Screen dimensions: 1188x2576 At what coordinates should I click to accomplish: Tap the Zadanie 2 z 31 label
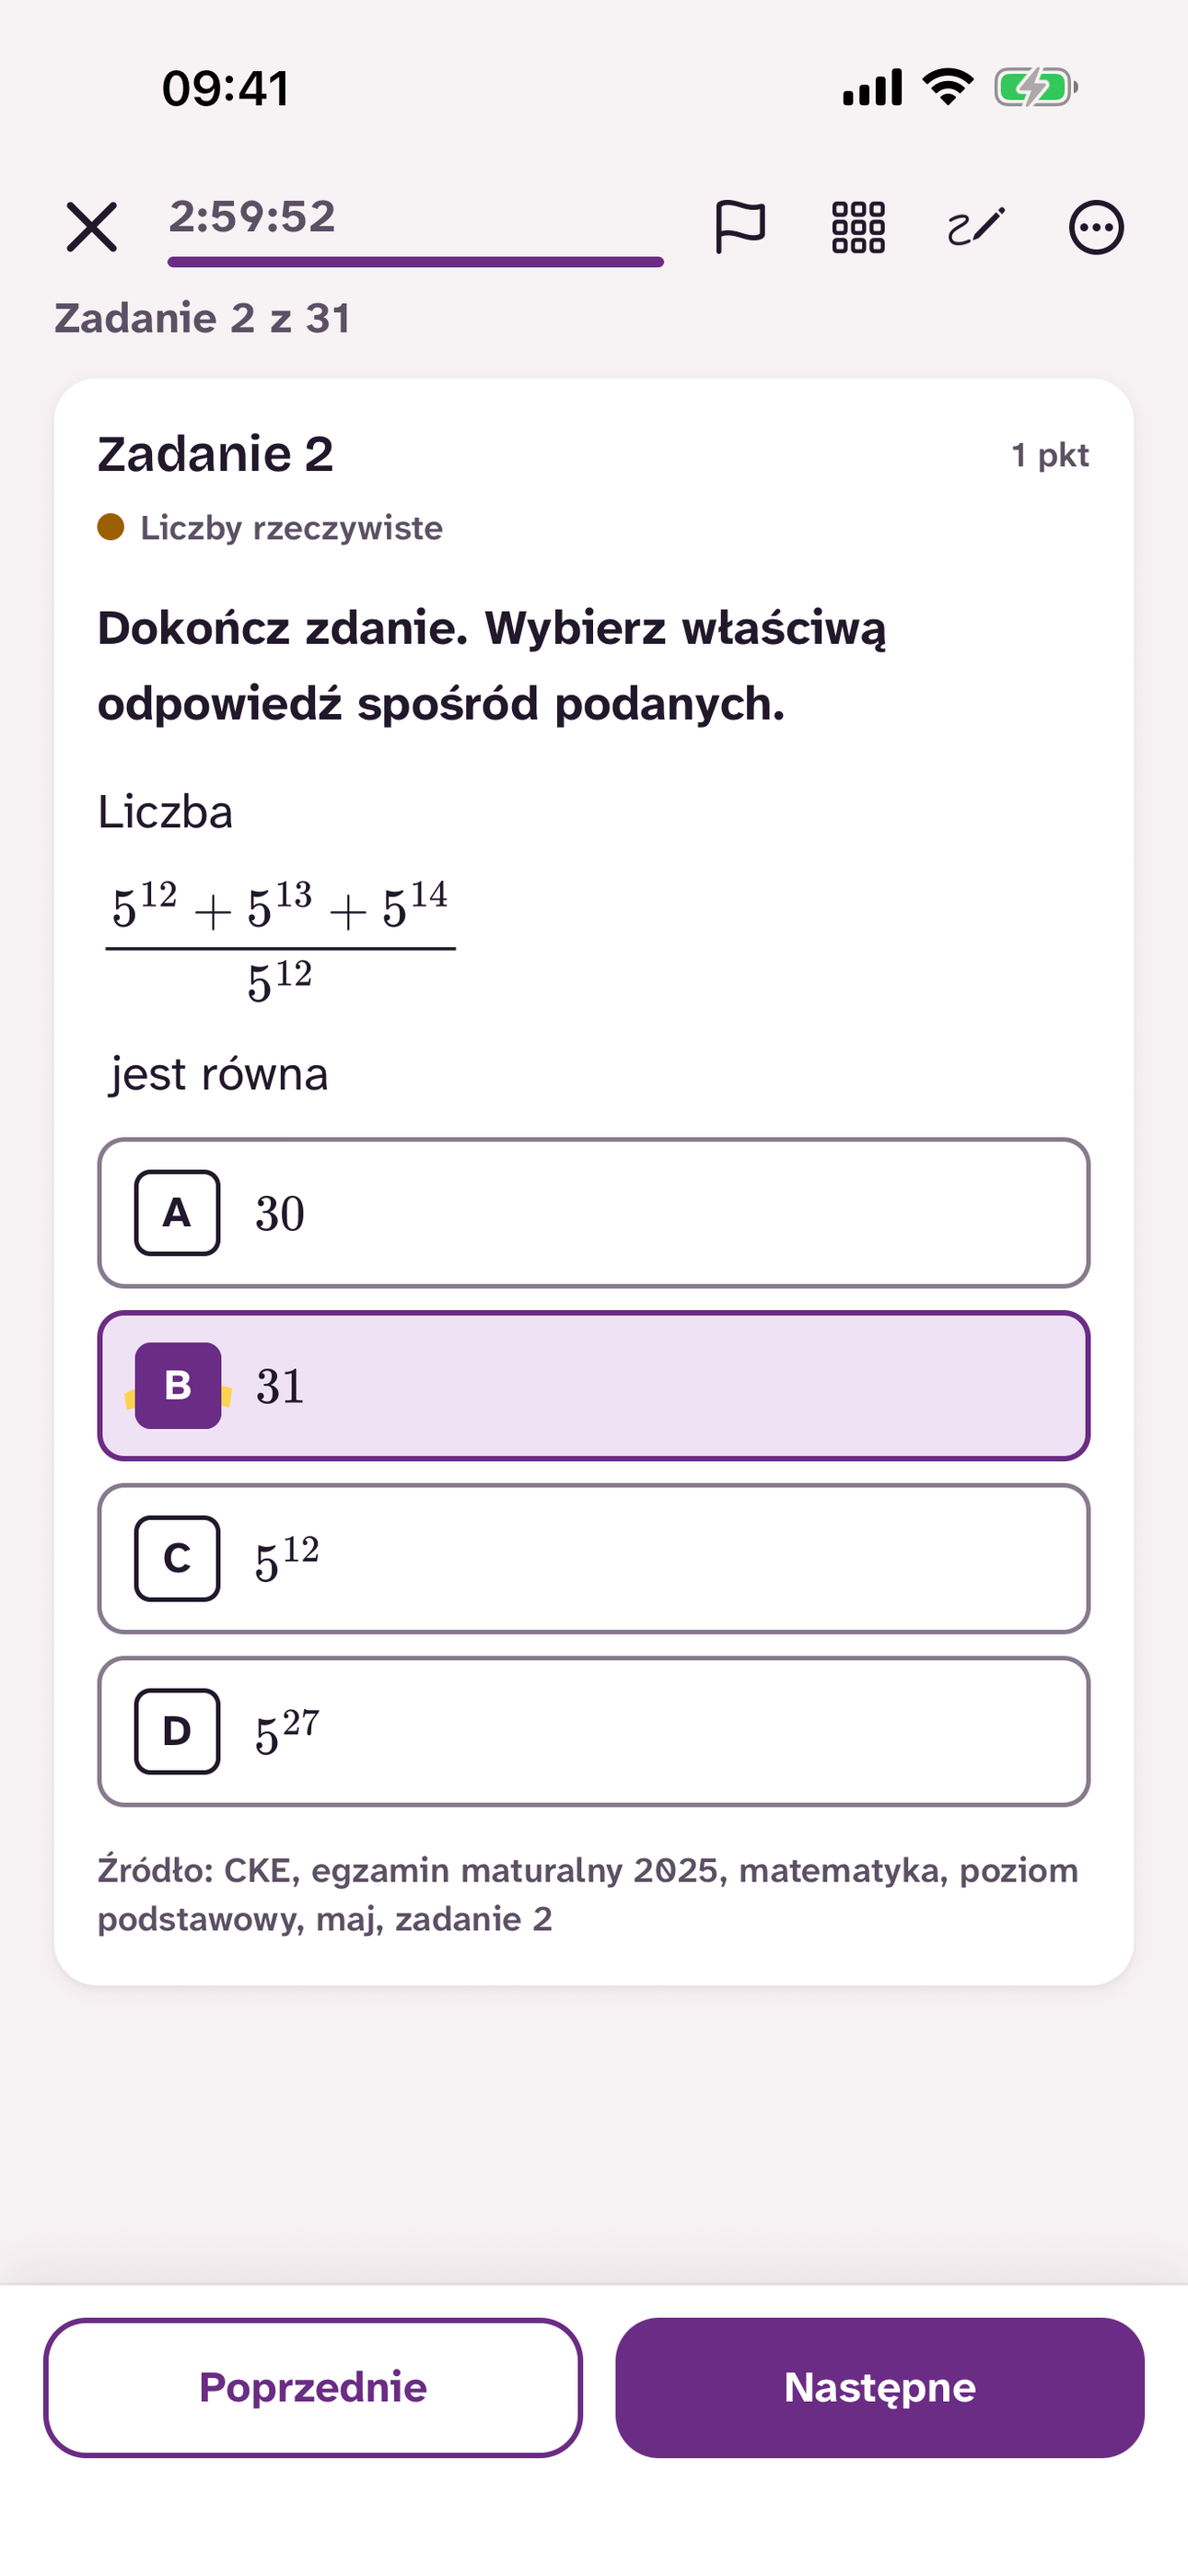tap(203, 318)
